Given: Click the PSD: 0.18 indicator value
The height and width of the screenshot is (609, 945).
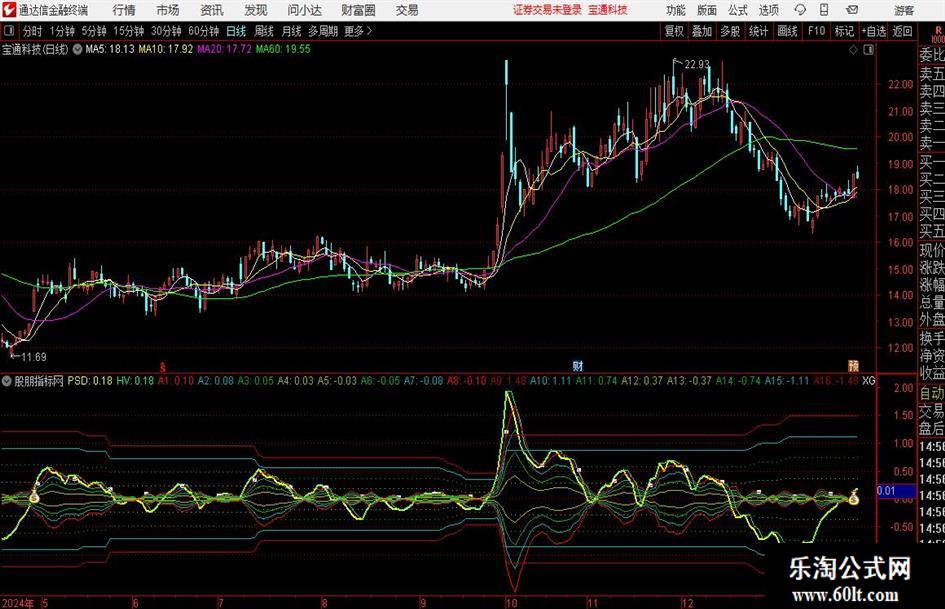Looking at the screenshot, I should click(90, 381).
